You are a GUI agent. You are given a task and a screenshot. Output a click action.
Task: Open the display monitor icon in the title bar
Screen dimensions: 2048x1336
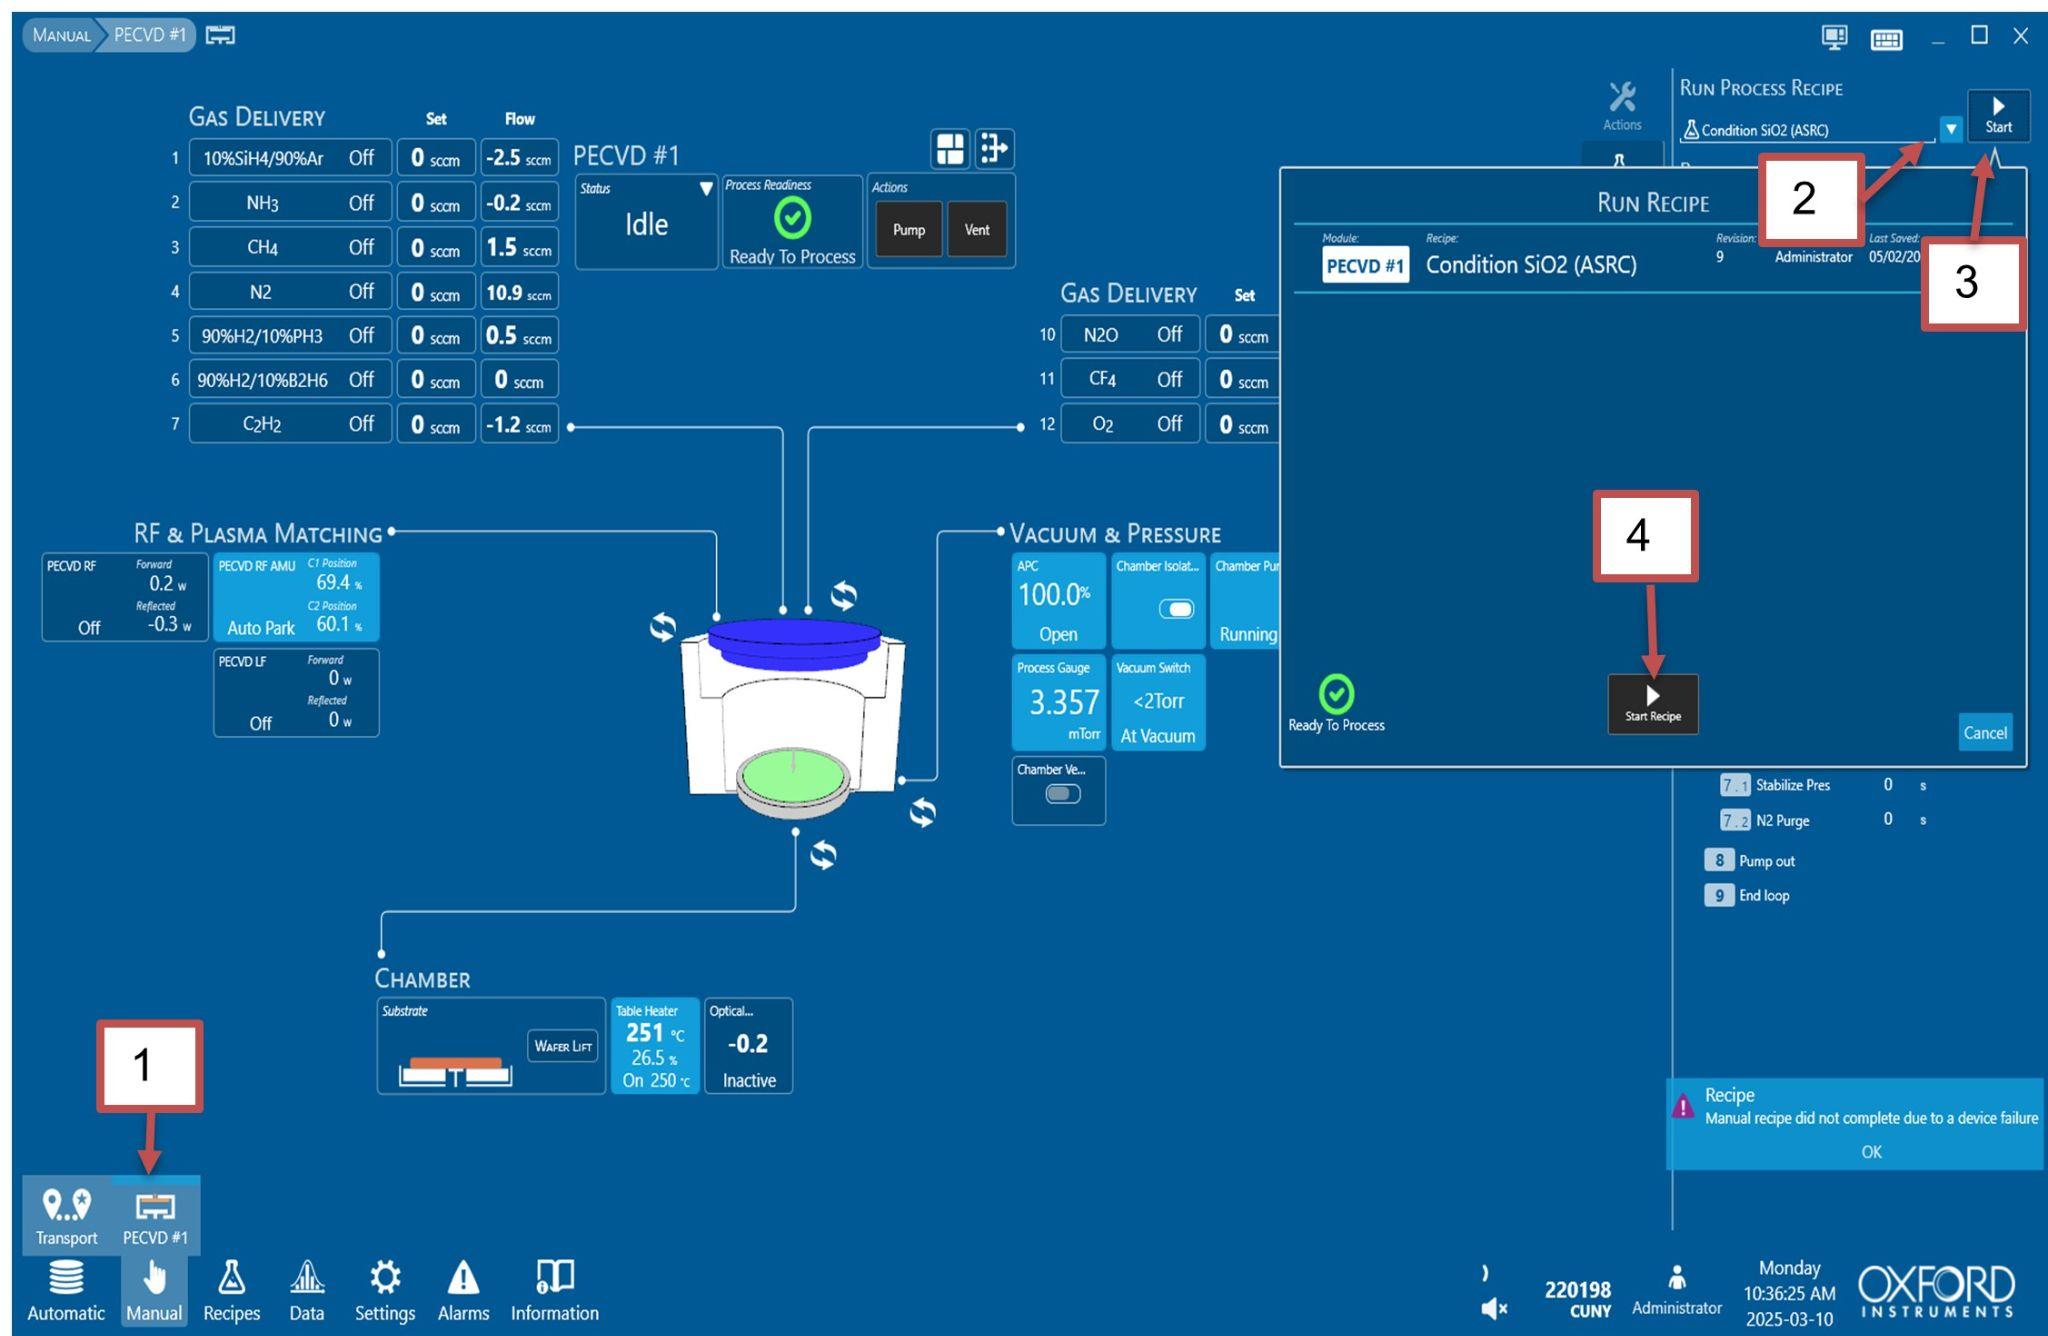(1834, 37)
